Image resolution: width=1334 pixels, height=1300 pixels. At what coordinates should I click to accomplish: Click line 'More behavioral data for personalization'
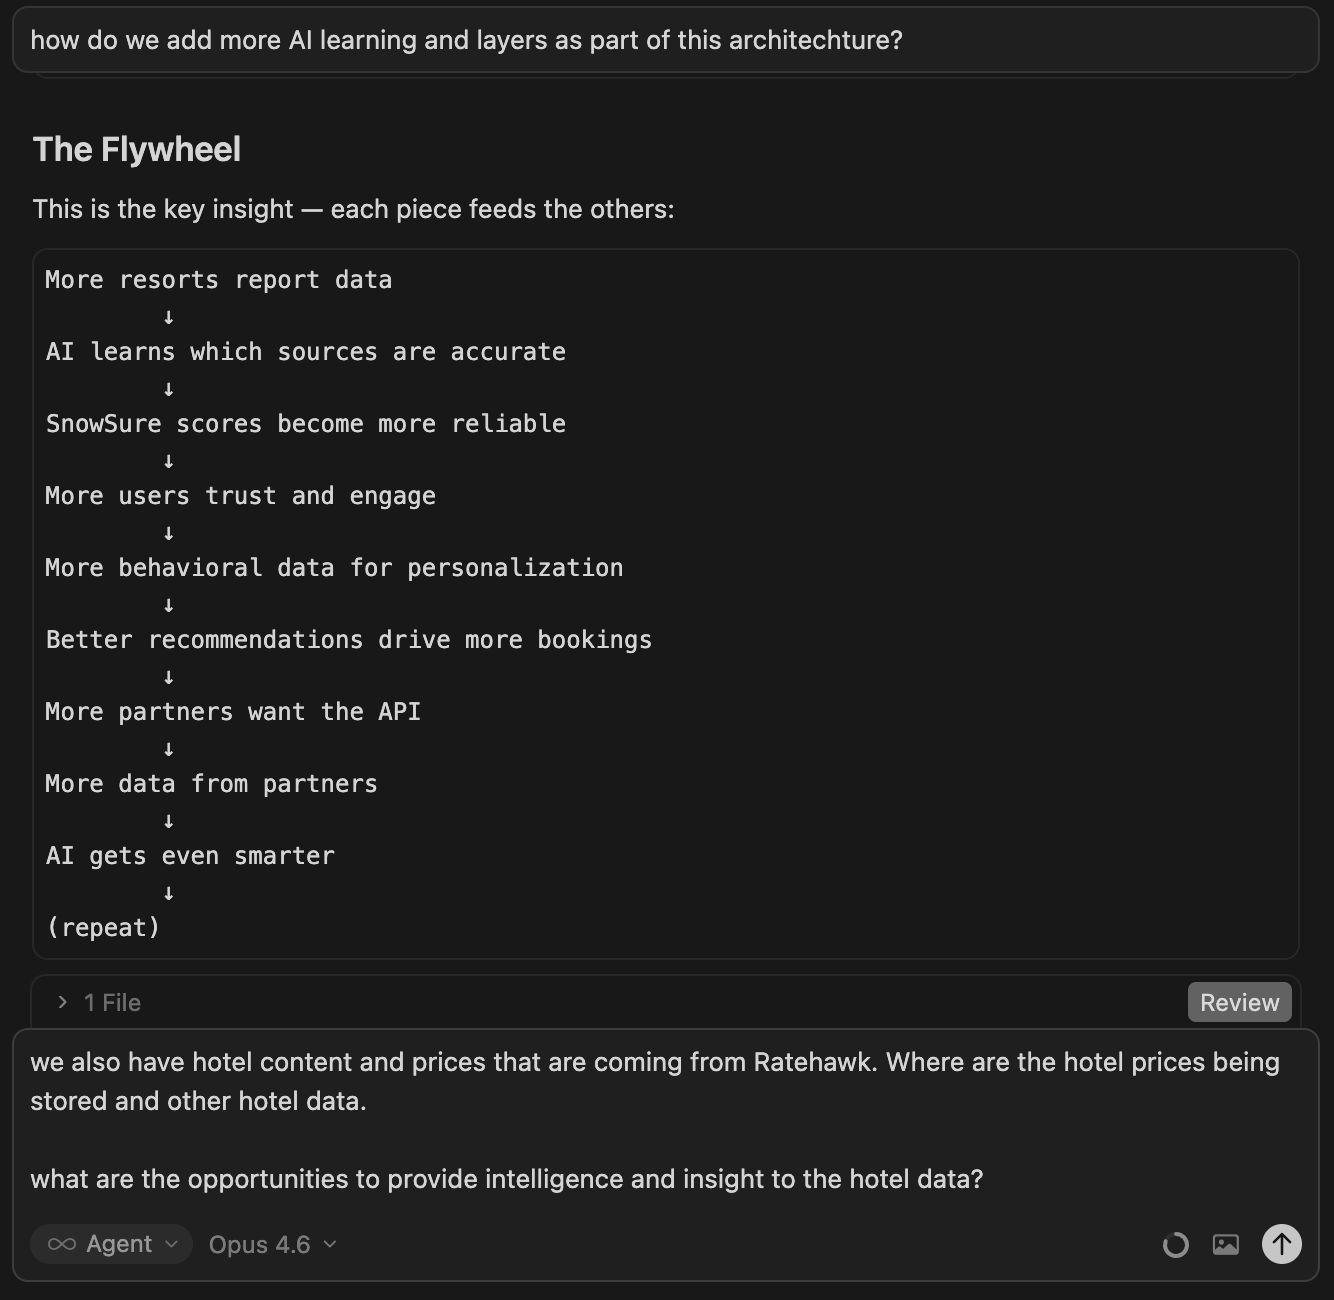[x=335, y=568]
